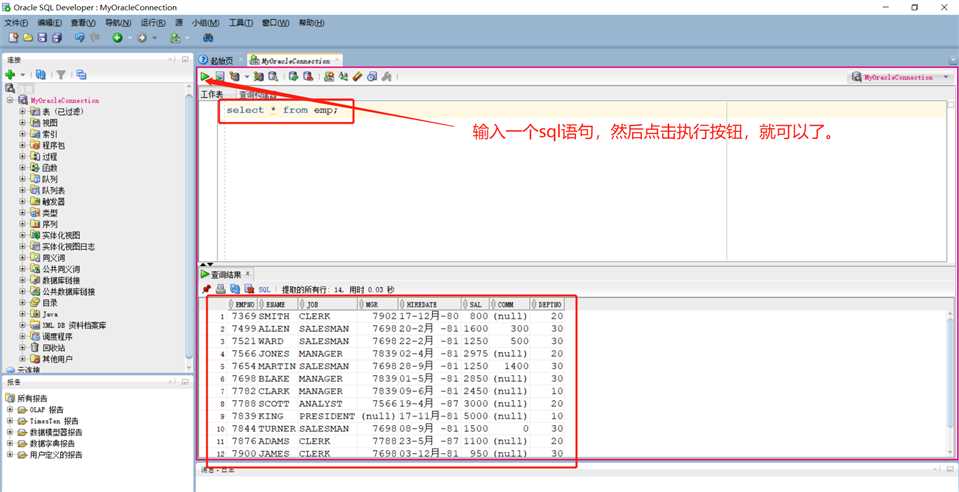Click the SQL History icon in worksheet toolbar
959x492 pixels.
[x=371, y=76]
